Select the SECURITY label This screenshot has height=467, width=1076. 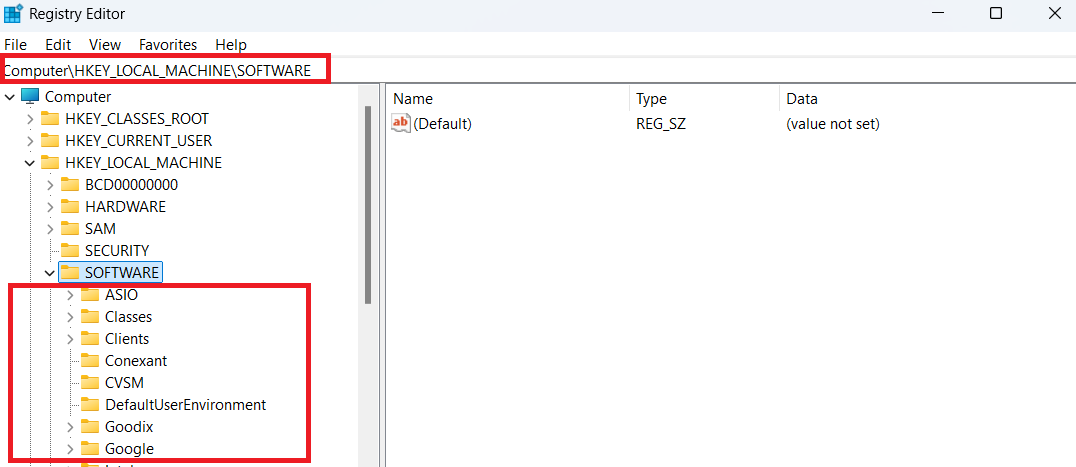[x=117, y=251]
